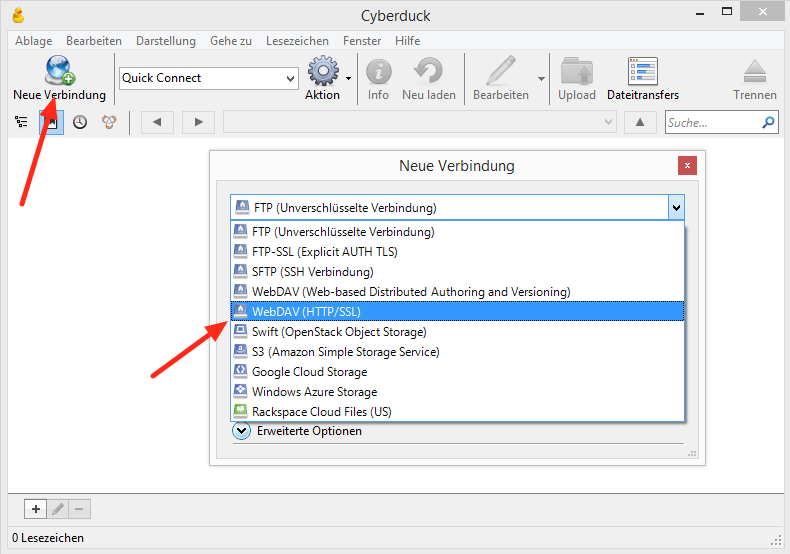The height and width of the screenshot is (554, 790).
Task: Show the bookmarks view icon
Action: 51,122
